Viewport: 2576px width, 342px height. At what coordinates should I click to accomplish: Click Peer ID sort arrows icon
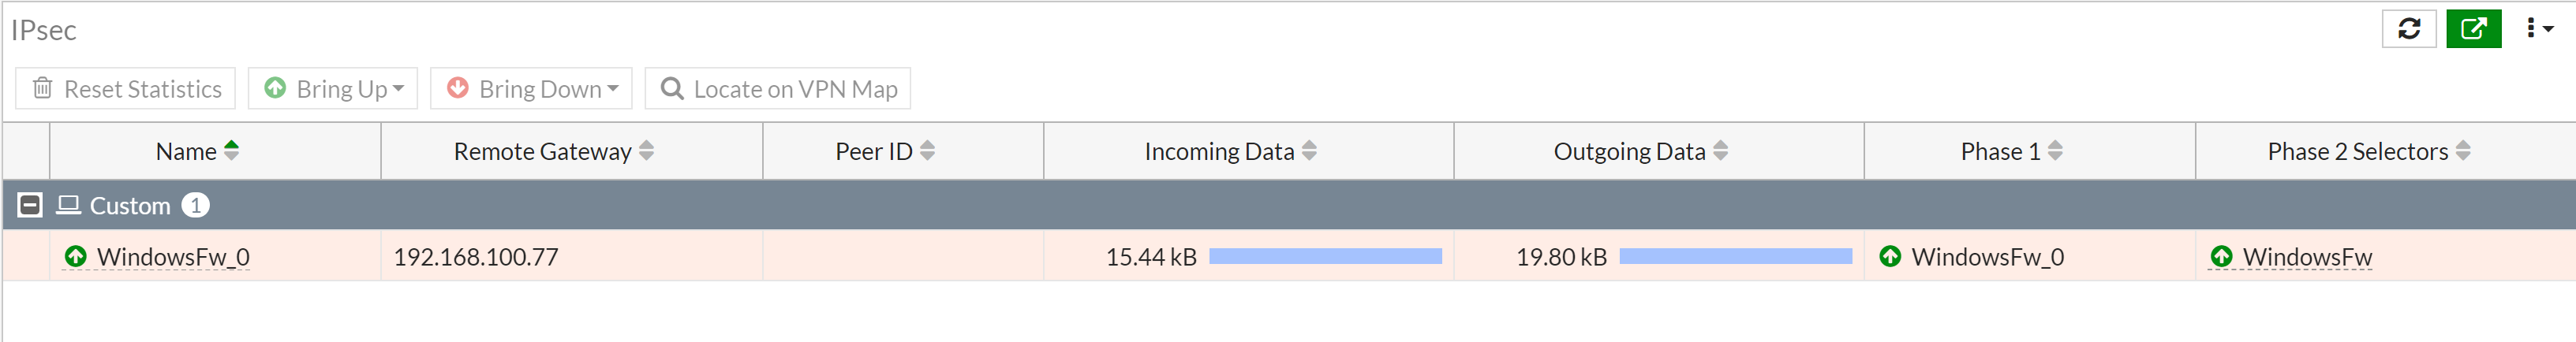928,151
